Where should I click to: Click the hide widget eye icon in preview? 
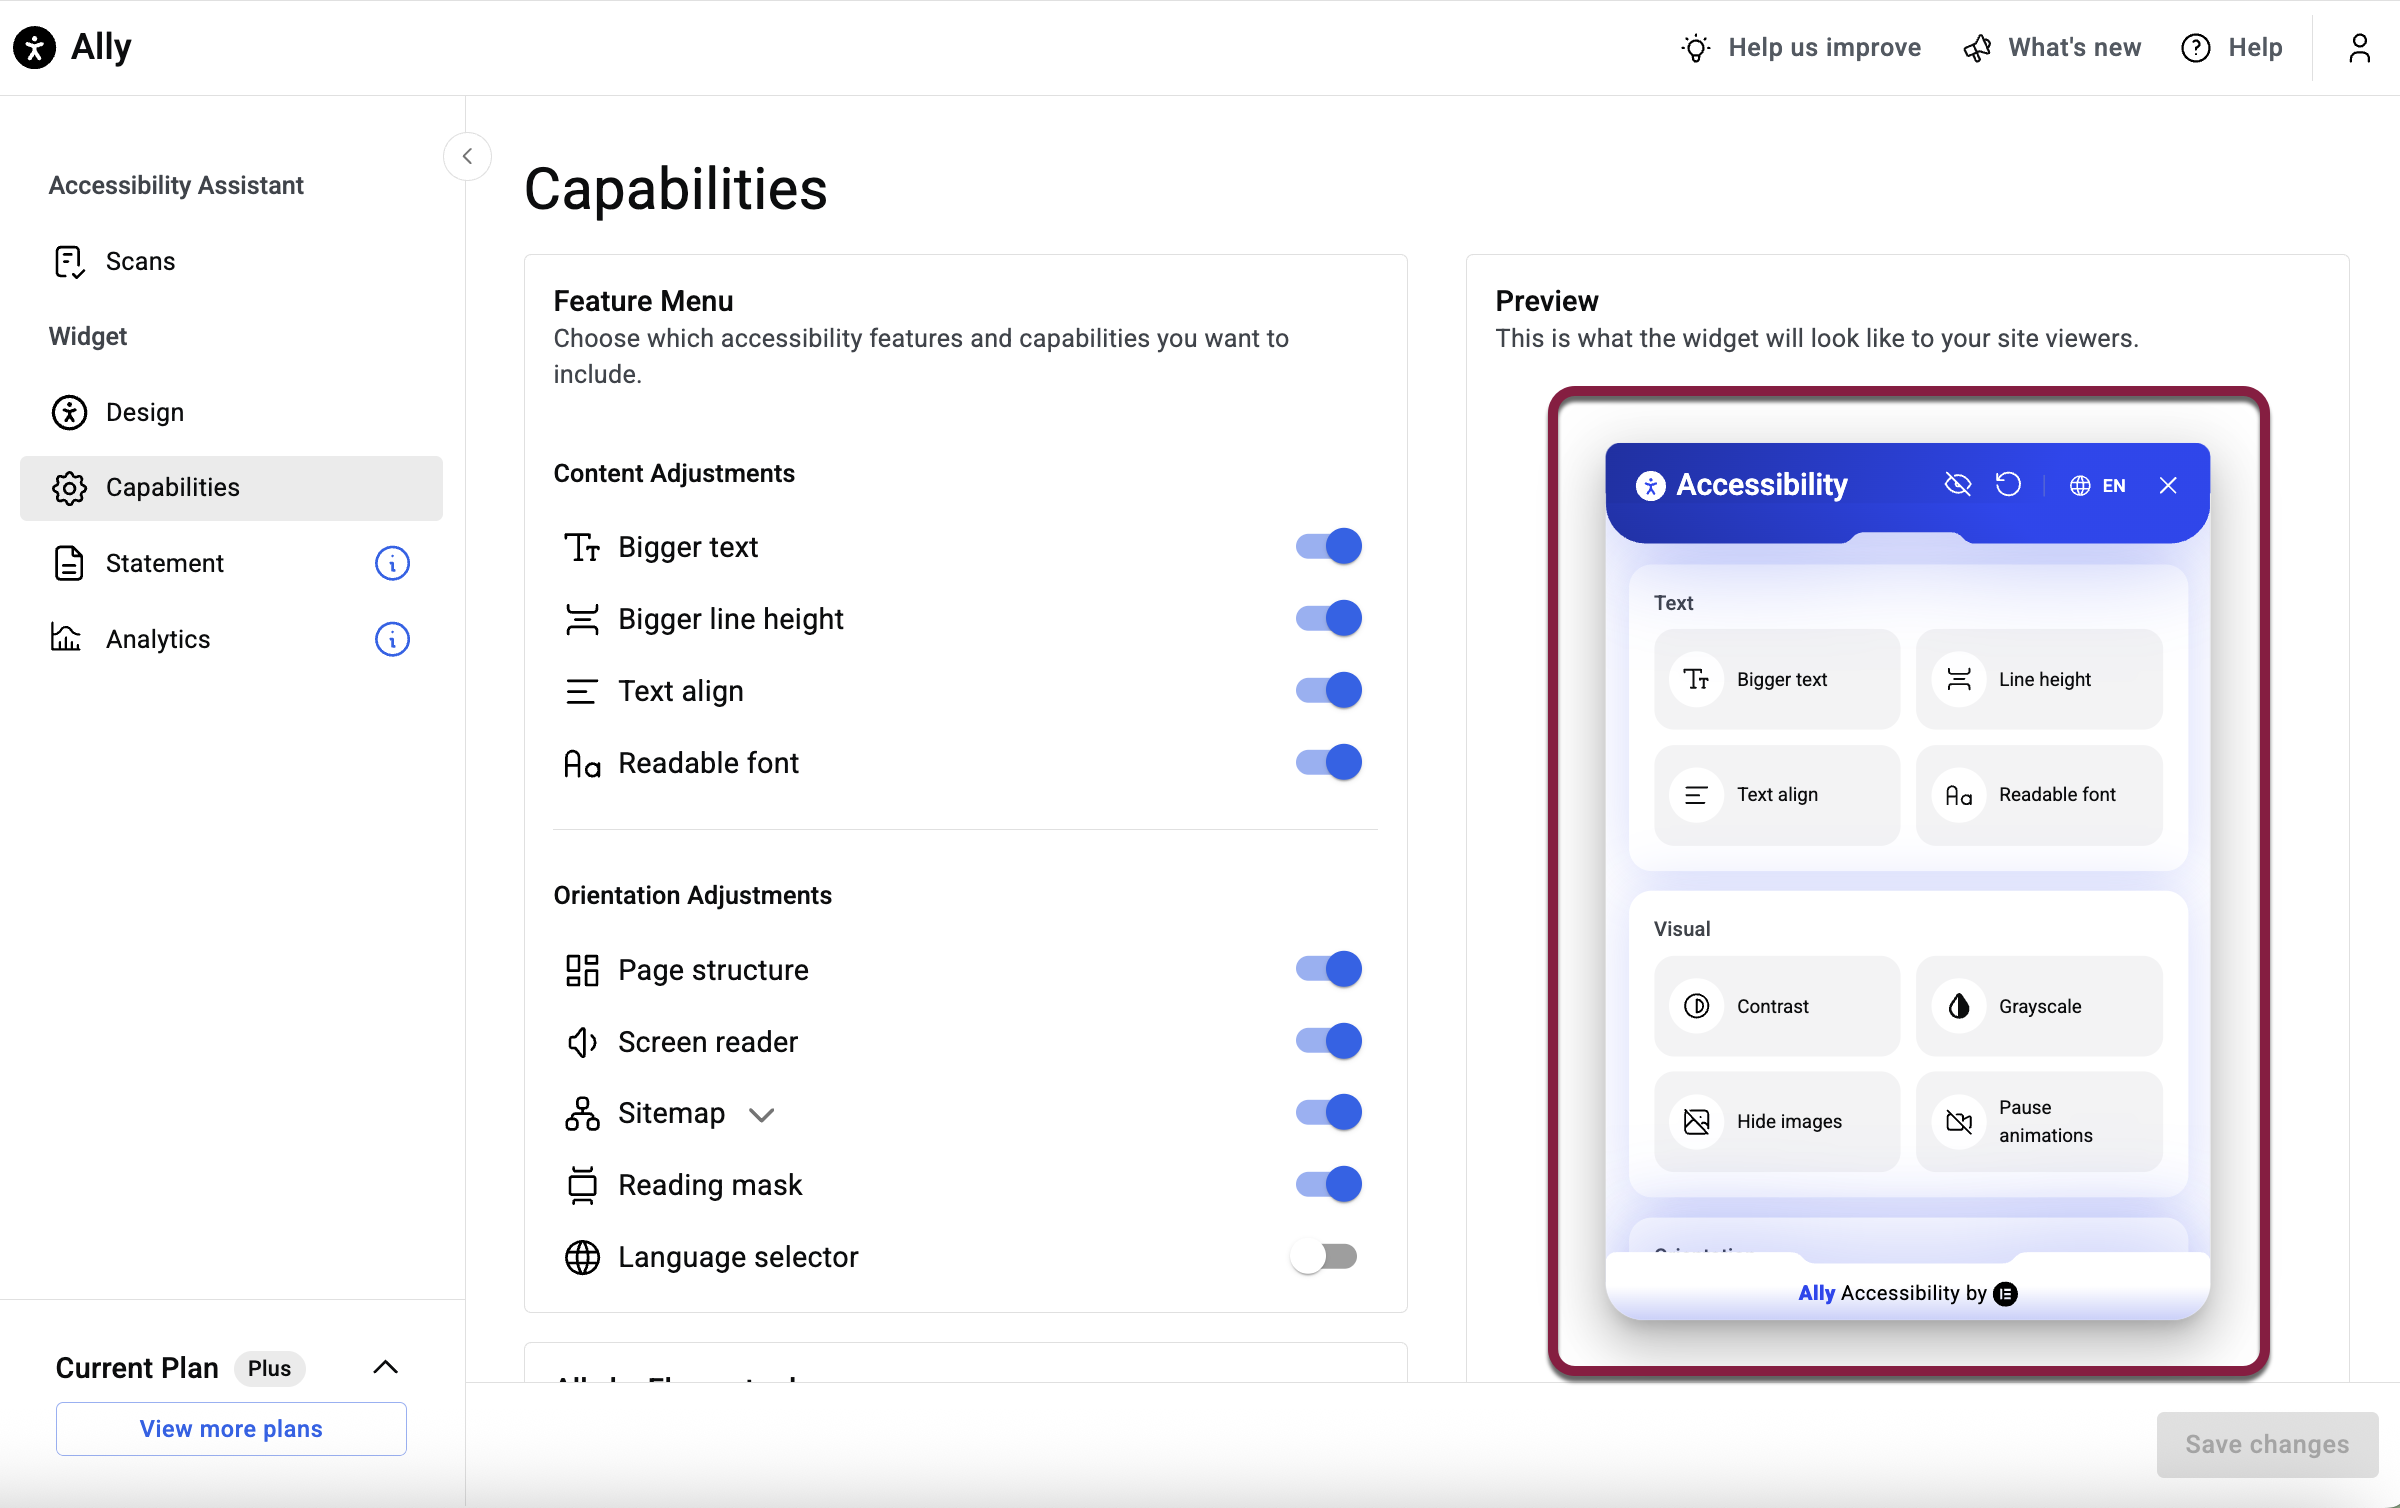pyautogui.click(x=1957, y=485)
